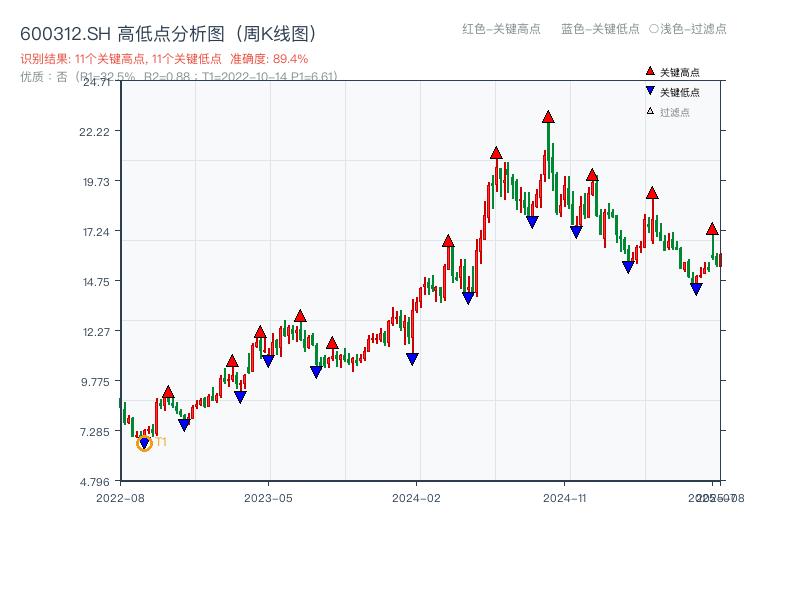Click the red triangle icon beside 关键高点 legend

click(x=649, y=71)
